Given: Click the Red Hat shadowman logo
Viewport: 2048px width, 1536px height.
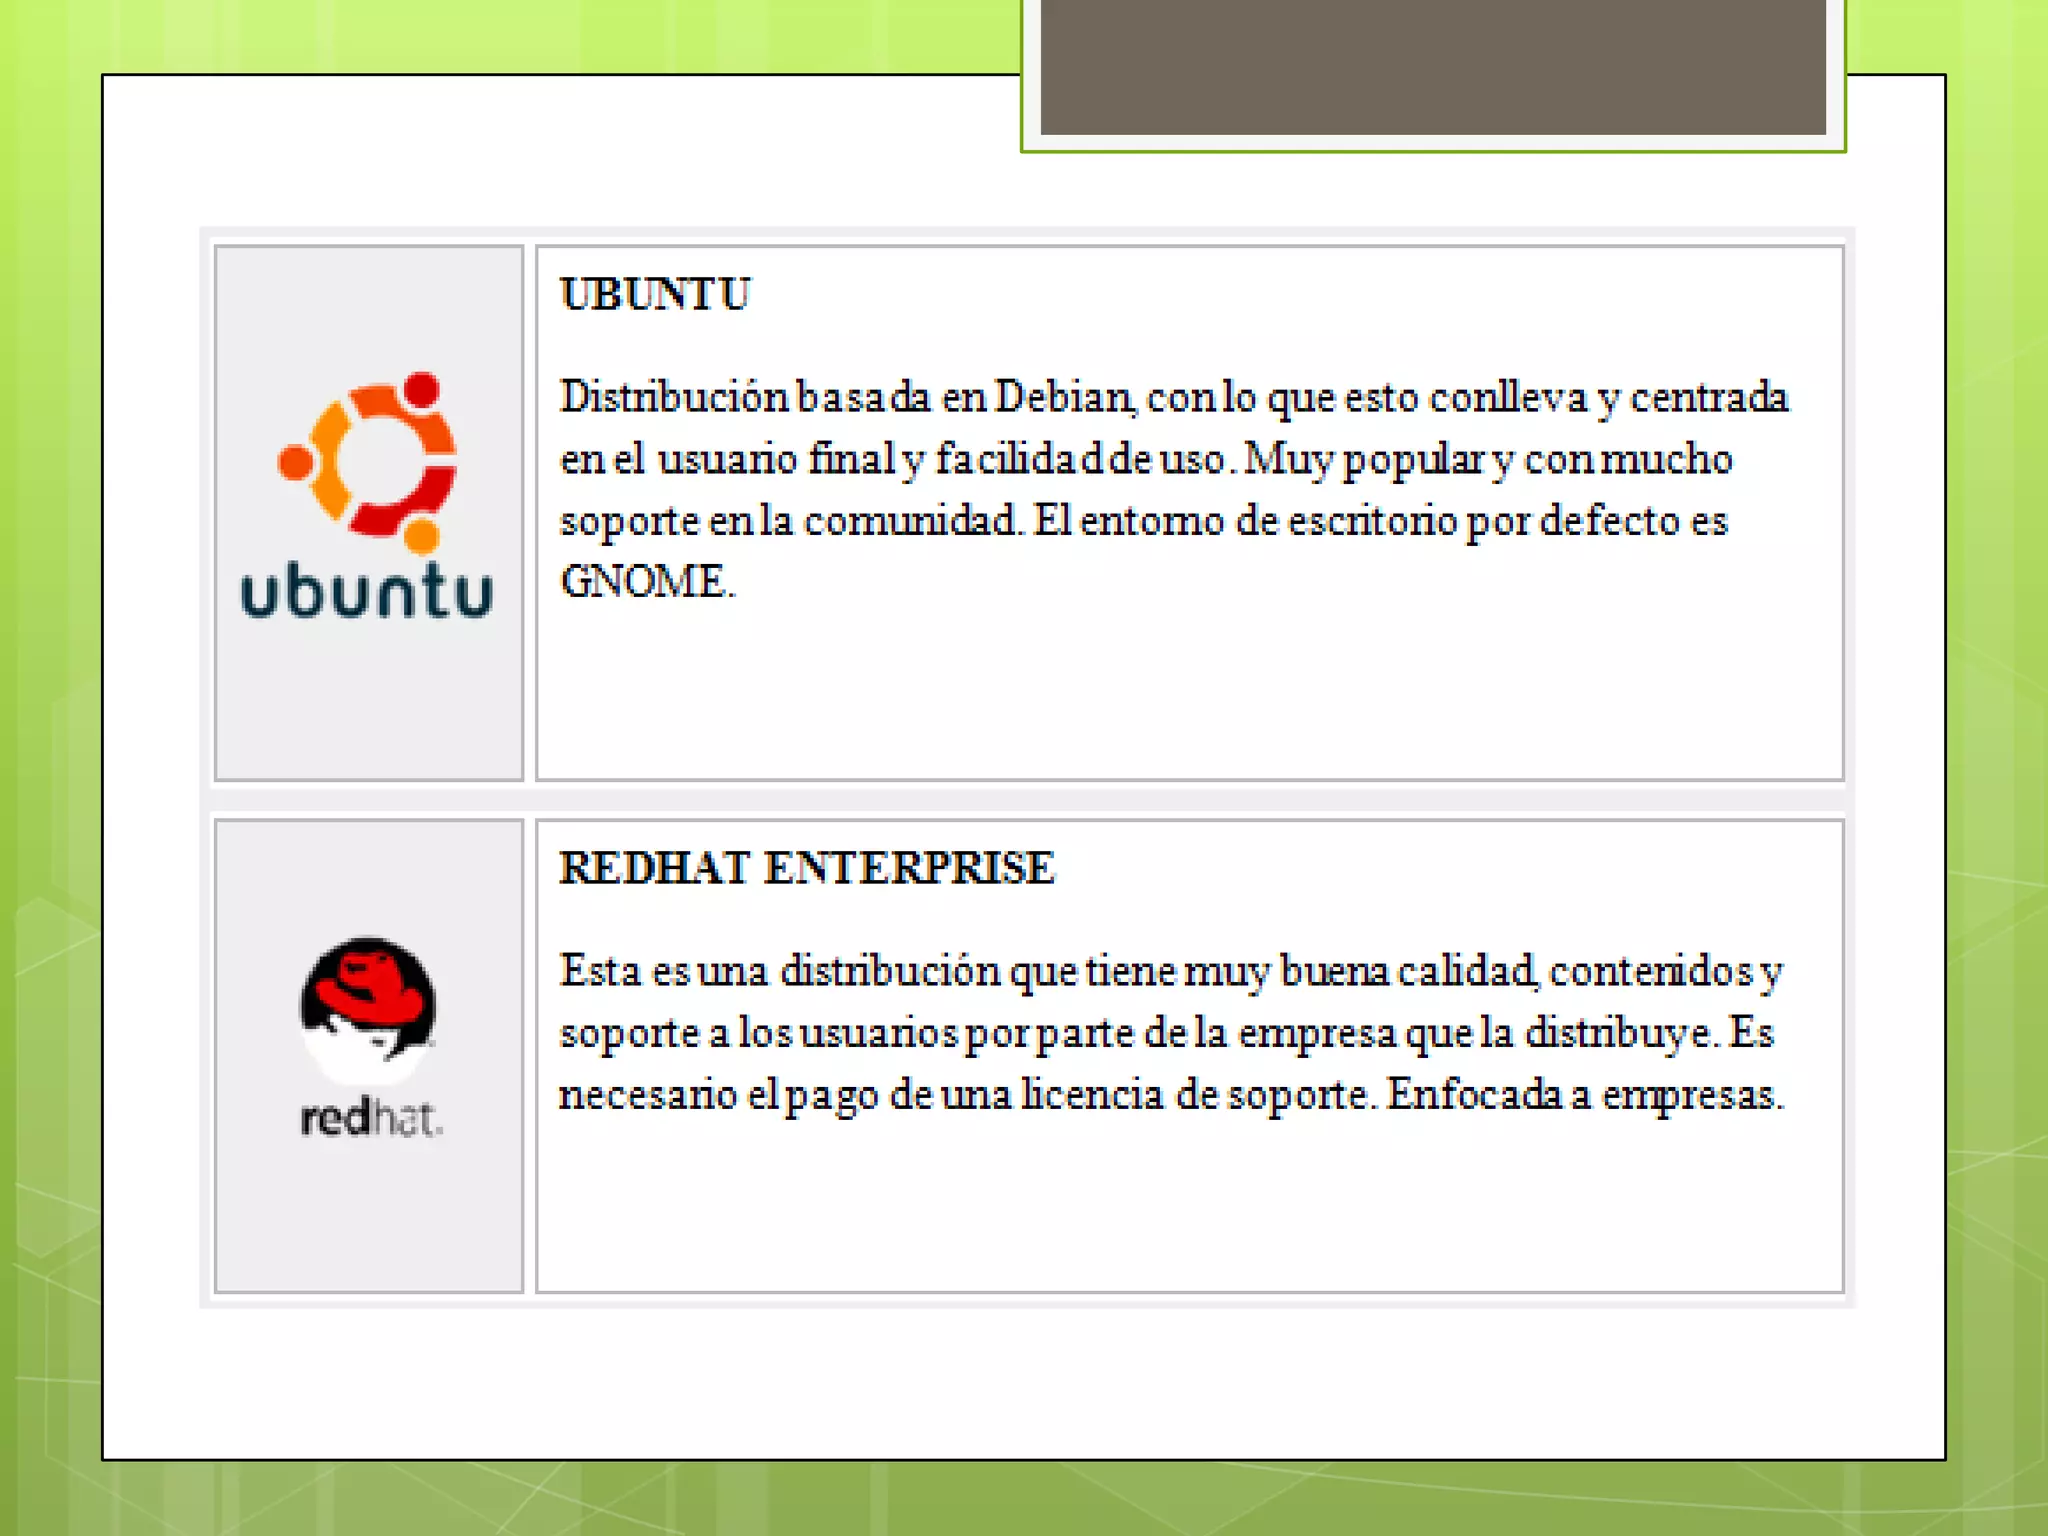Looking at the screenshot, I should [368, 1010].
